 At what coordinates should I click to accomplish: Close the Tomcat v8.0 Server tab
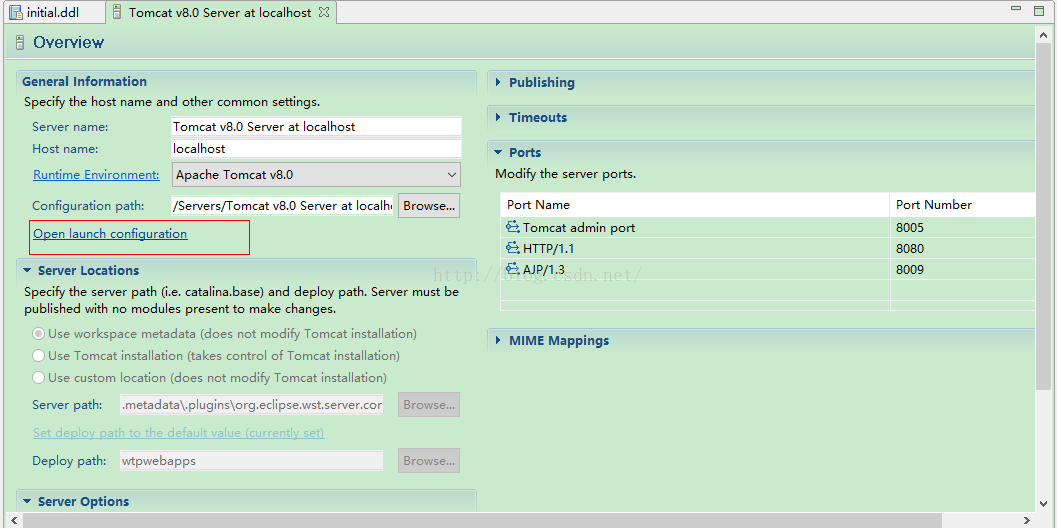point(324,12)
